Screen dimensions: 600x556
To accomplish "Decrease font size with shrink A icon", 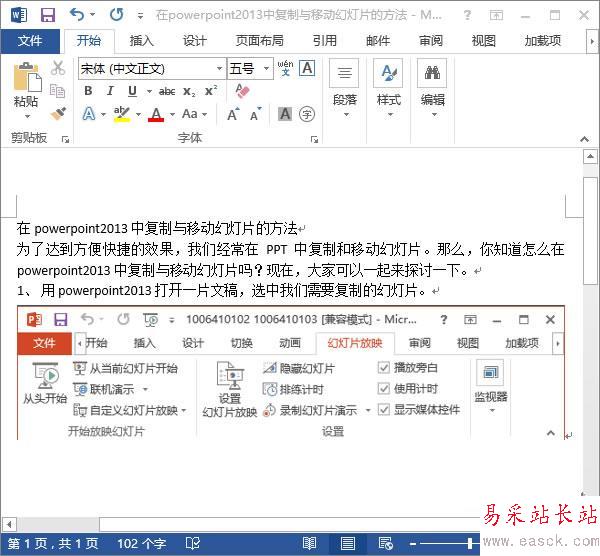I will [x=256, y=114].
